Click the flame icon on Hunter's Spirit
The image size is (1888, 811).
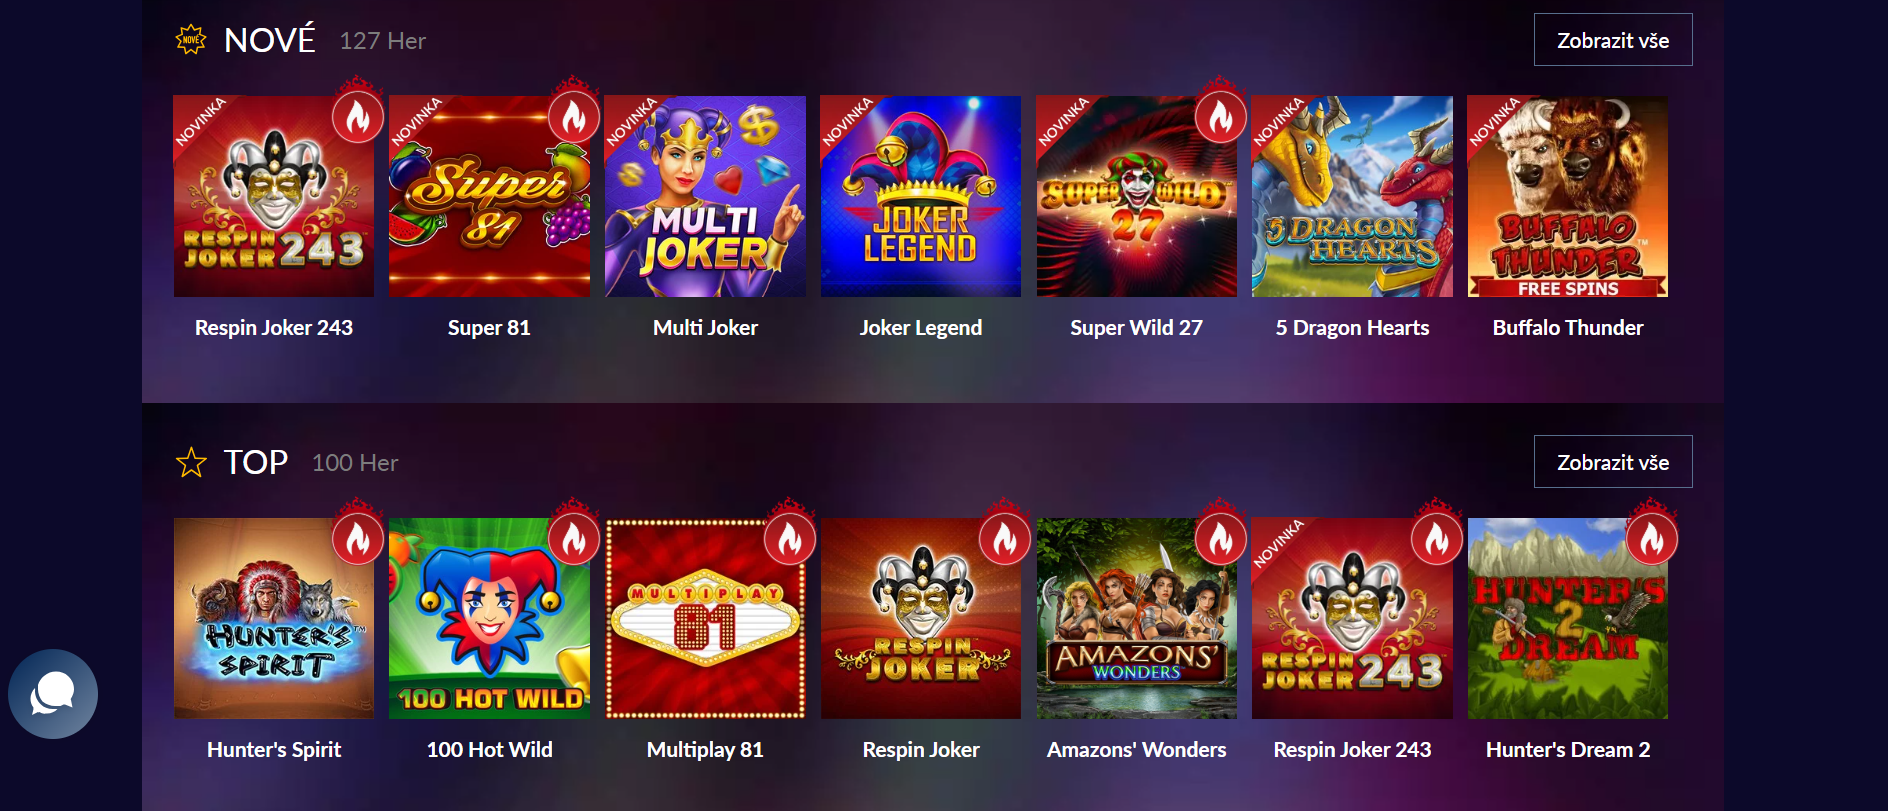[x=358, y=540]
